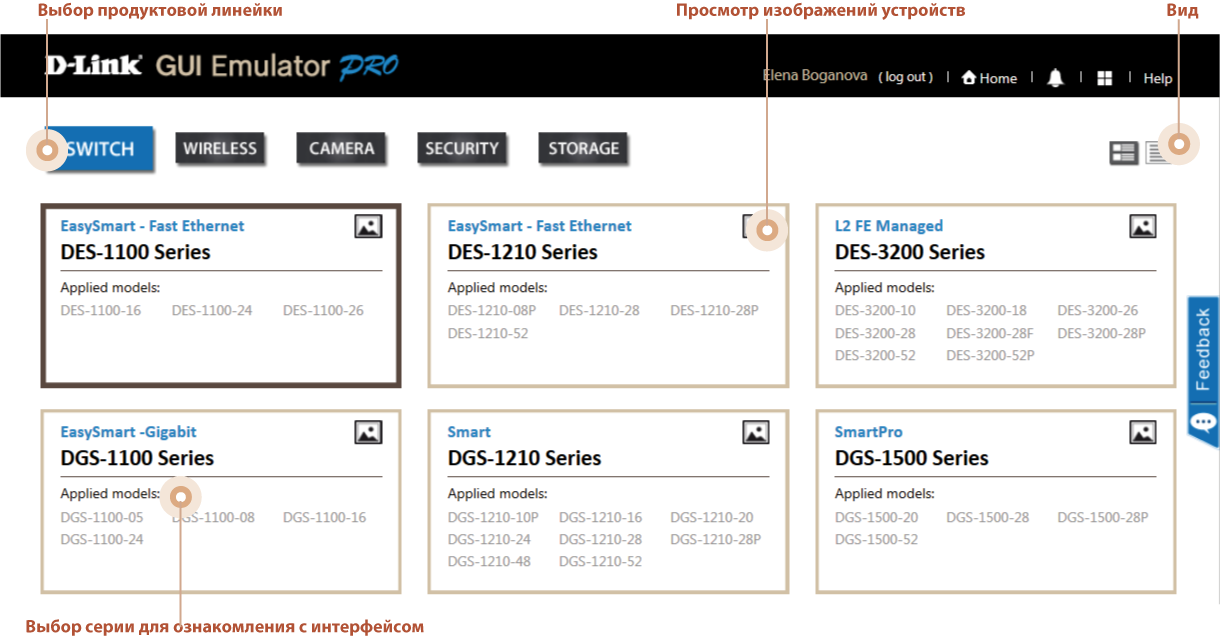Open the apps grid icon in the header
The width and height of the screenshot is (1220, 636).
point(1104,77)
